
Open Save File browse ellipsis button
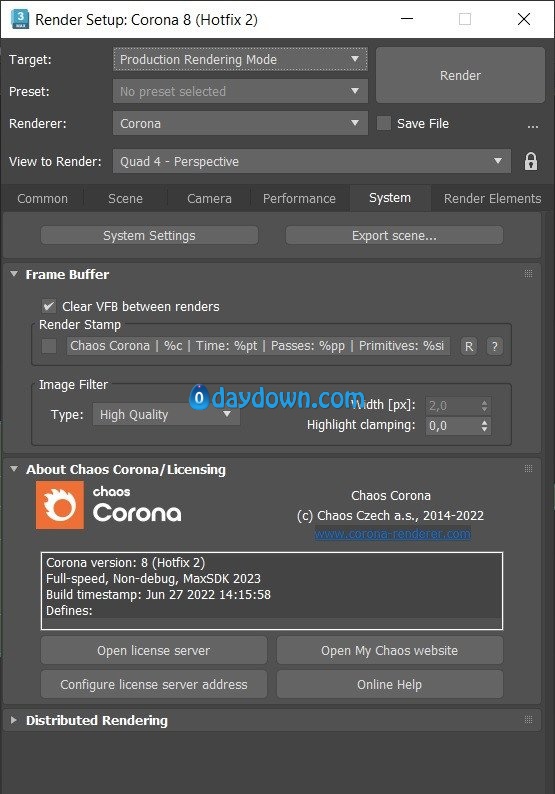533,125
